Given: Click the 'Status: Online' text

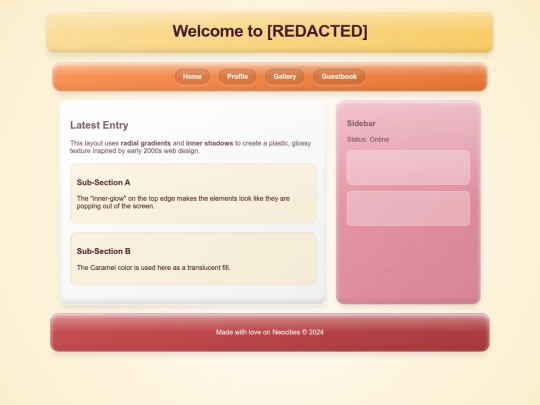Looking at the screenshot, I should [x=368, y=139].
